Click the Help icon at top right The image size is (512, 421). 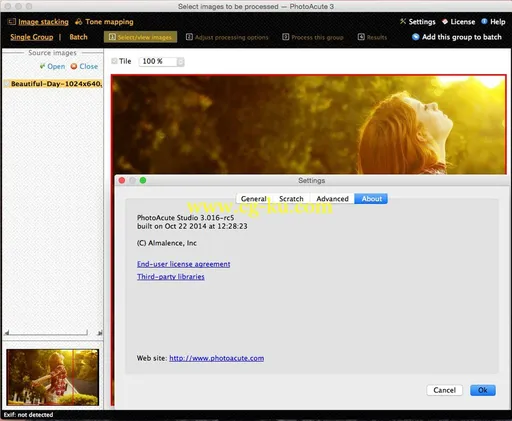pos(484,21)
